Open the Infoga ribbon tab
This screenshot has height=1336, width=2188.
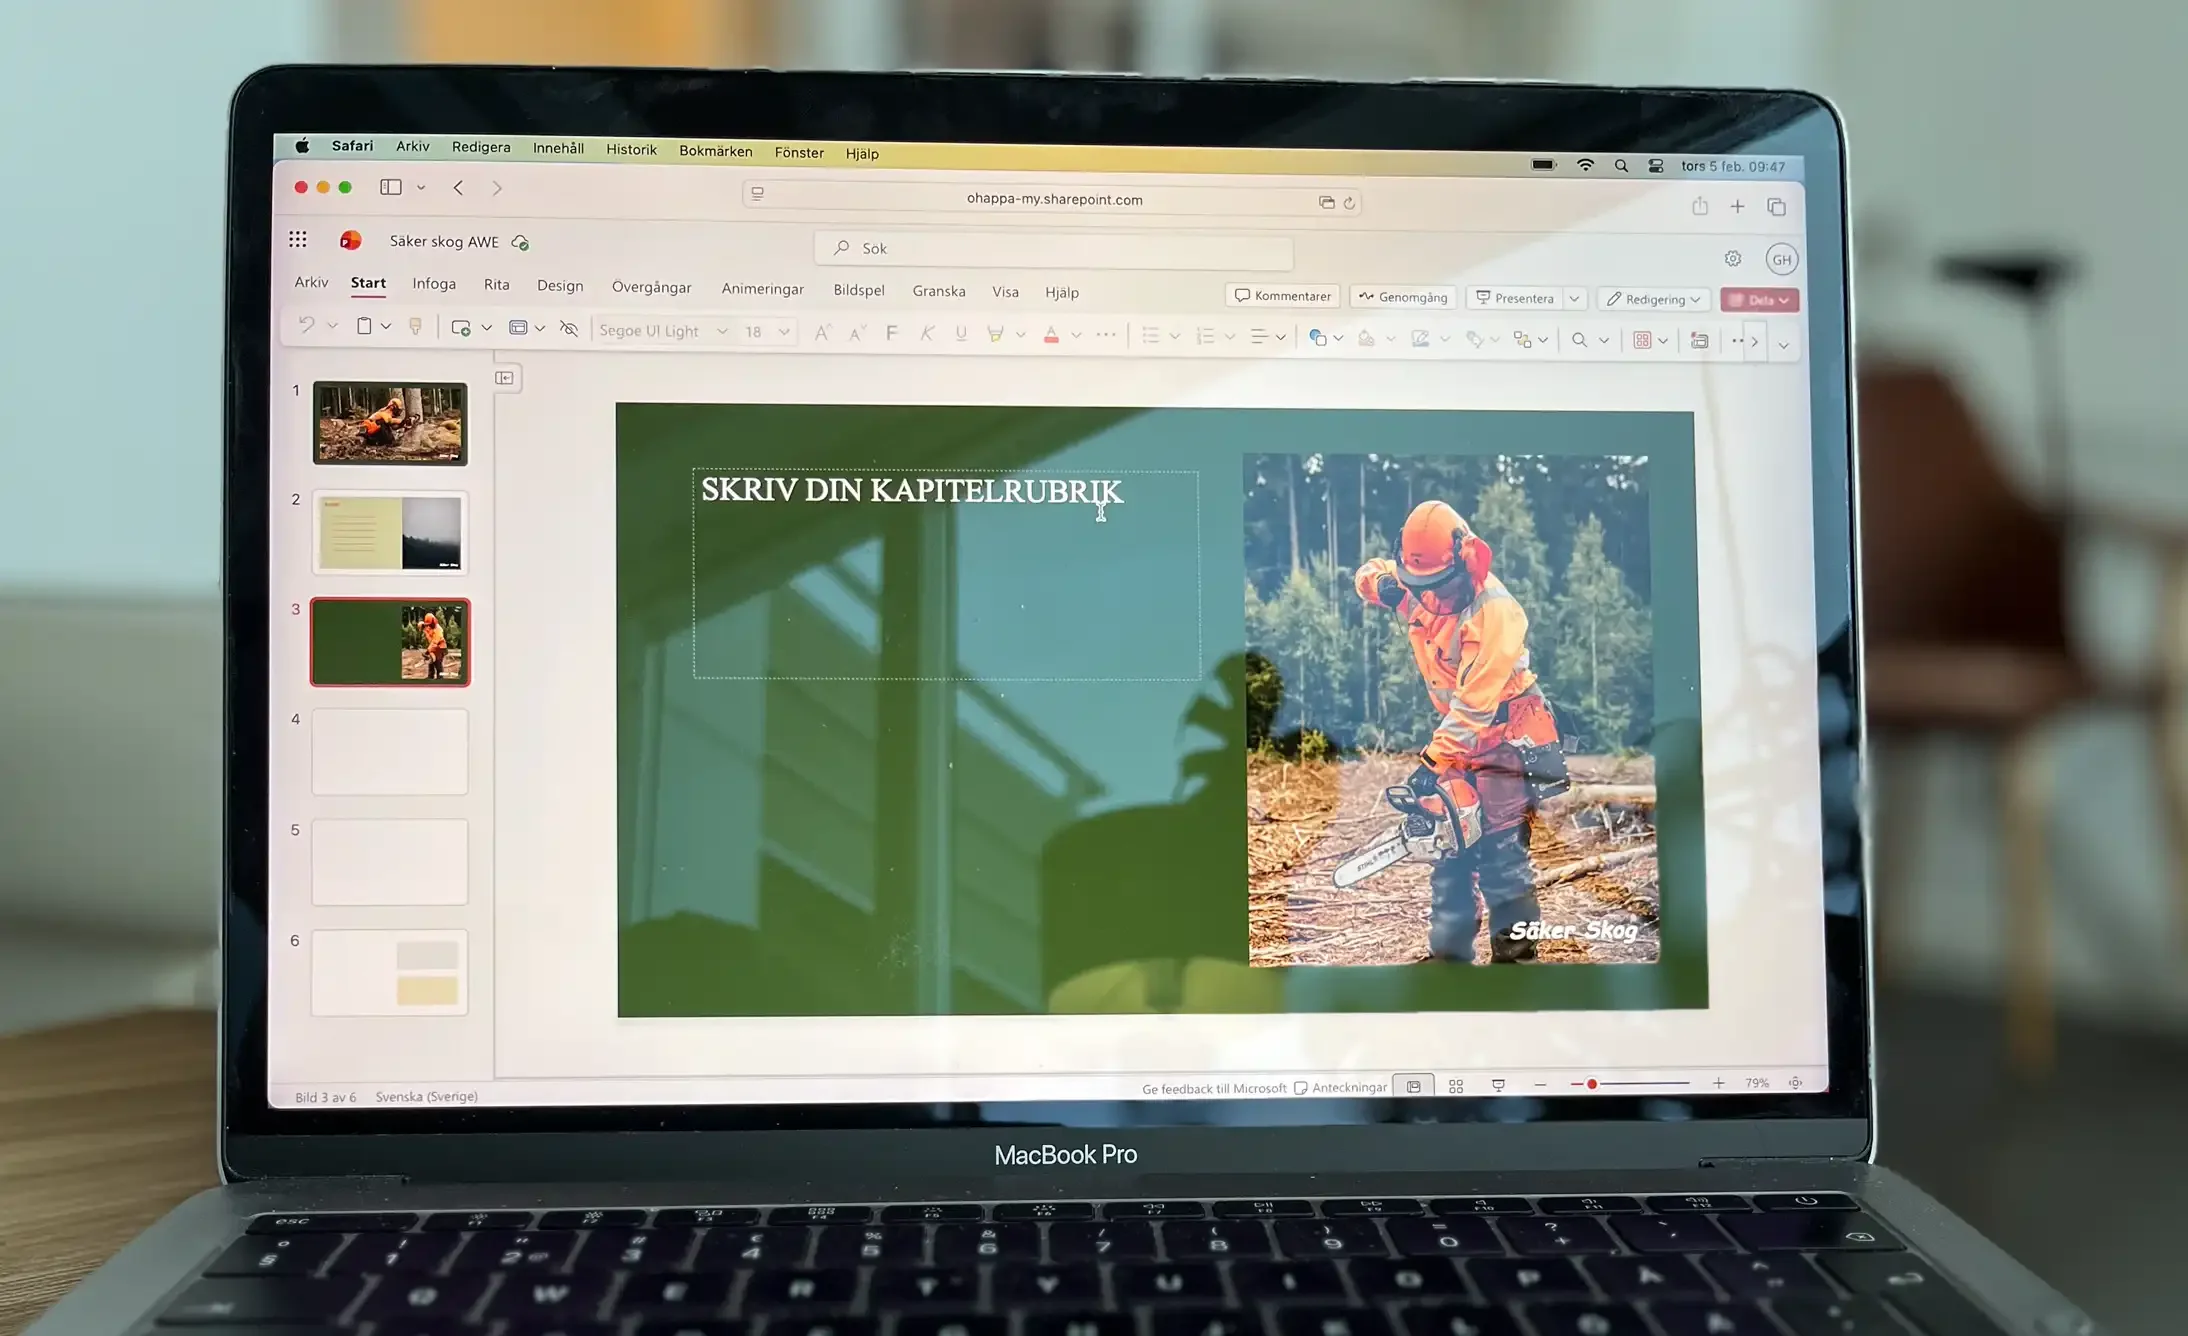434,284
